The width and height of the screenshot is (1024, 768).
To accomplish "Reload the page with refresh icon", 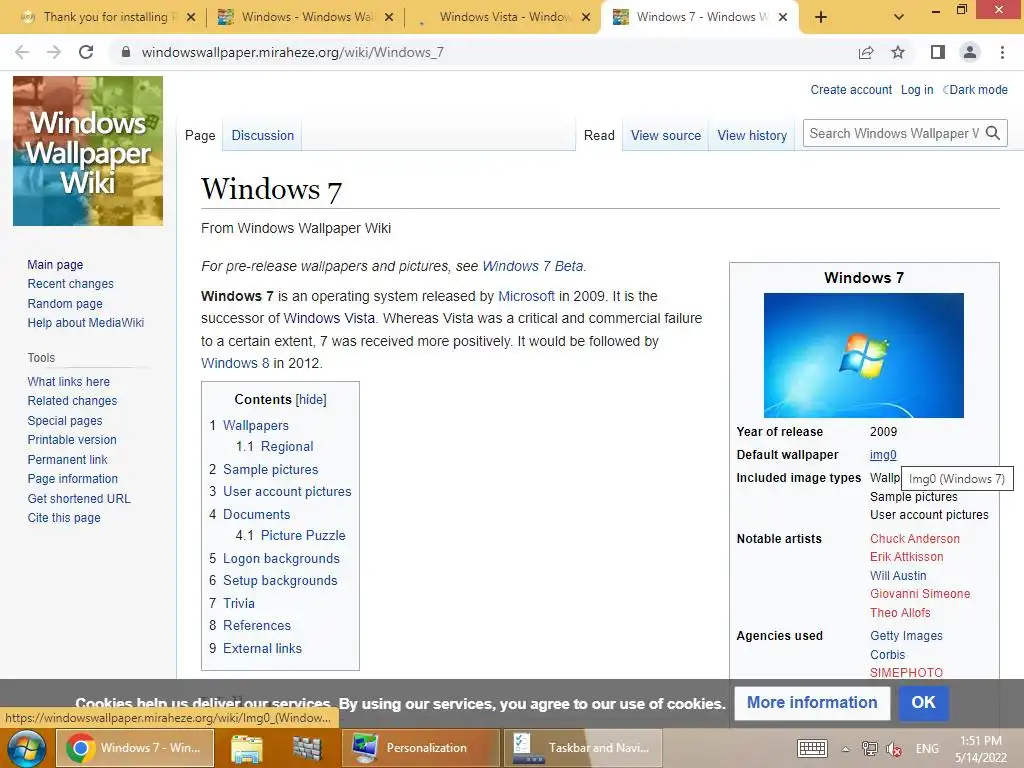I will point(86,52).
